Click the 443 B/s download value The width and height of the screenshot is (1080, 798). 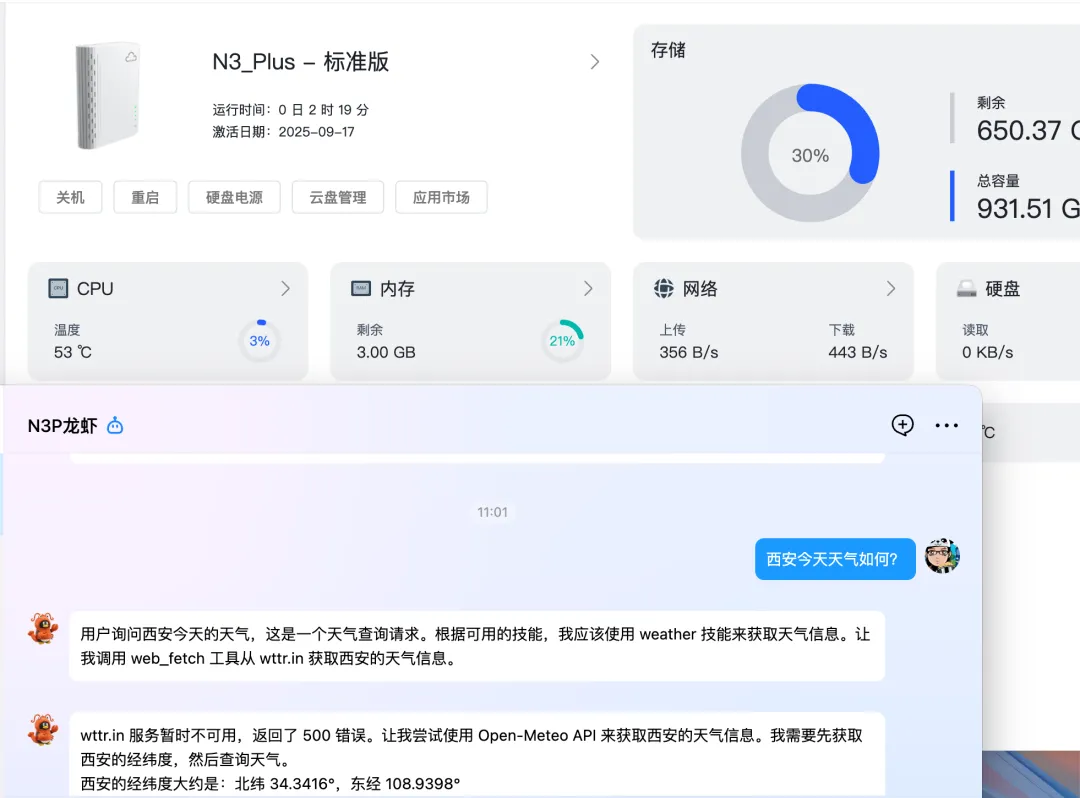point(858,353)
